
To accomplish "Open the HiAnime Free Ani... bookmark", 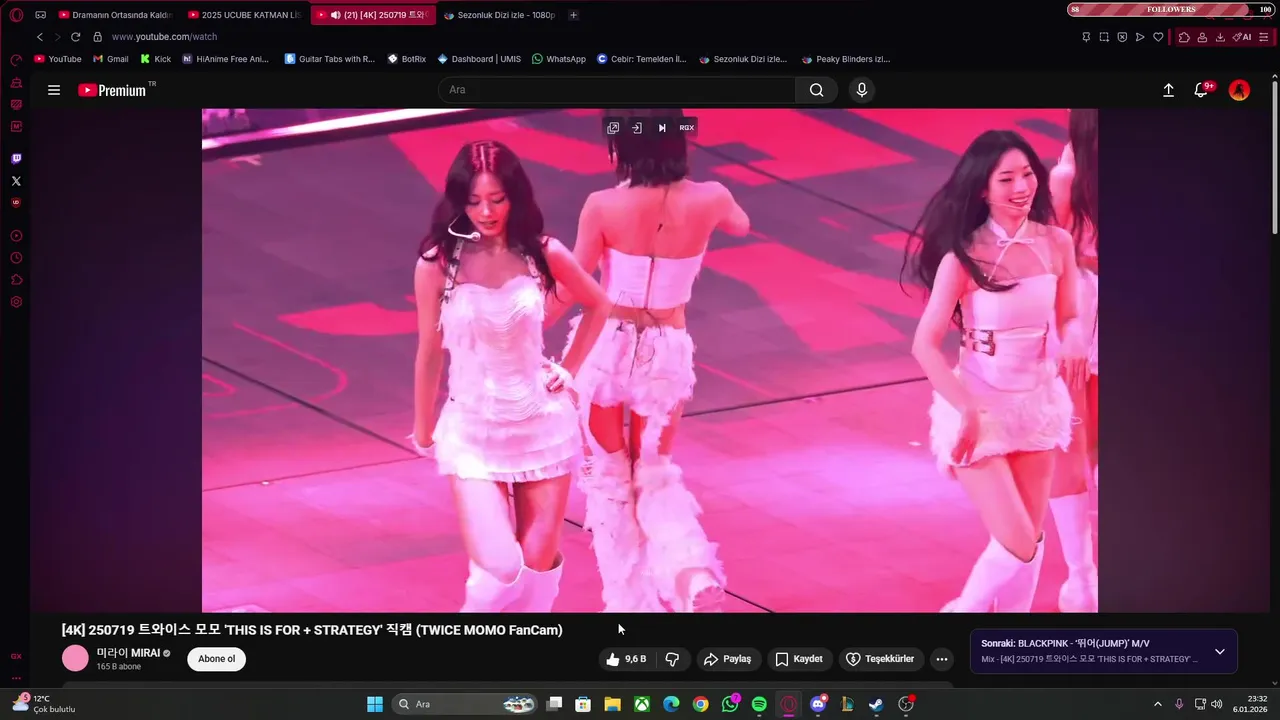I will click(x=226, y=59).
